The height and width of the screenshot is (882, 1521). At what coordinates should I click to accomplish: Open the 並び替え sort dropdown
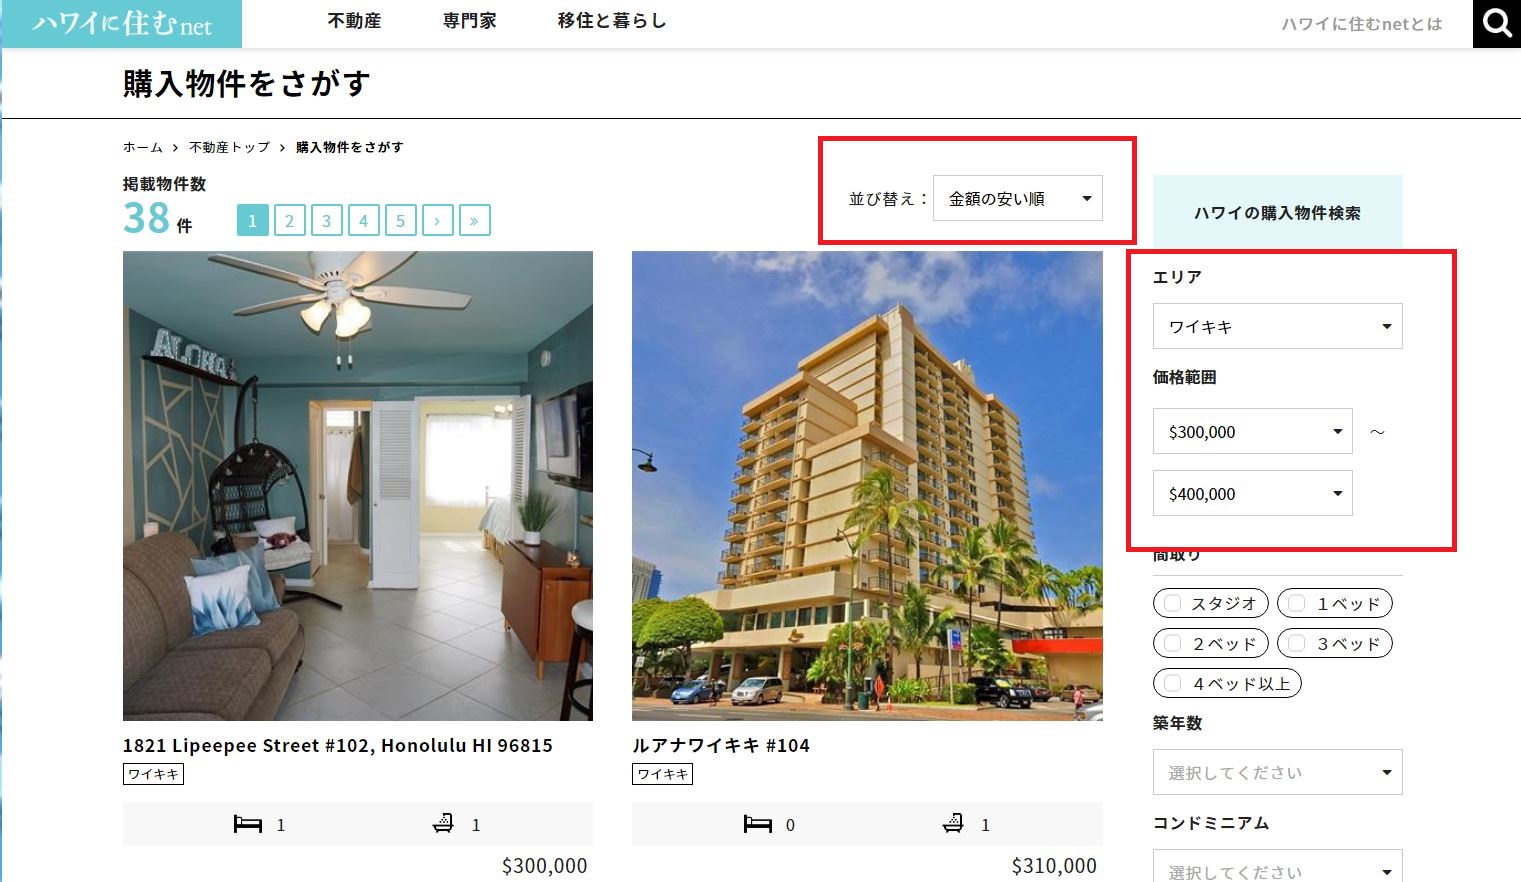pos(1017,198)
